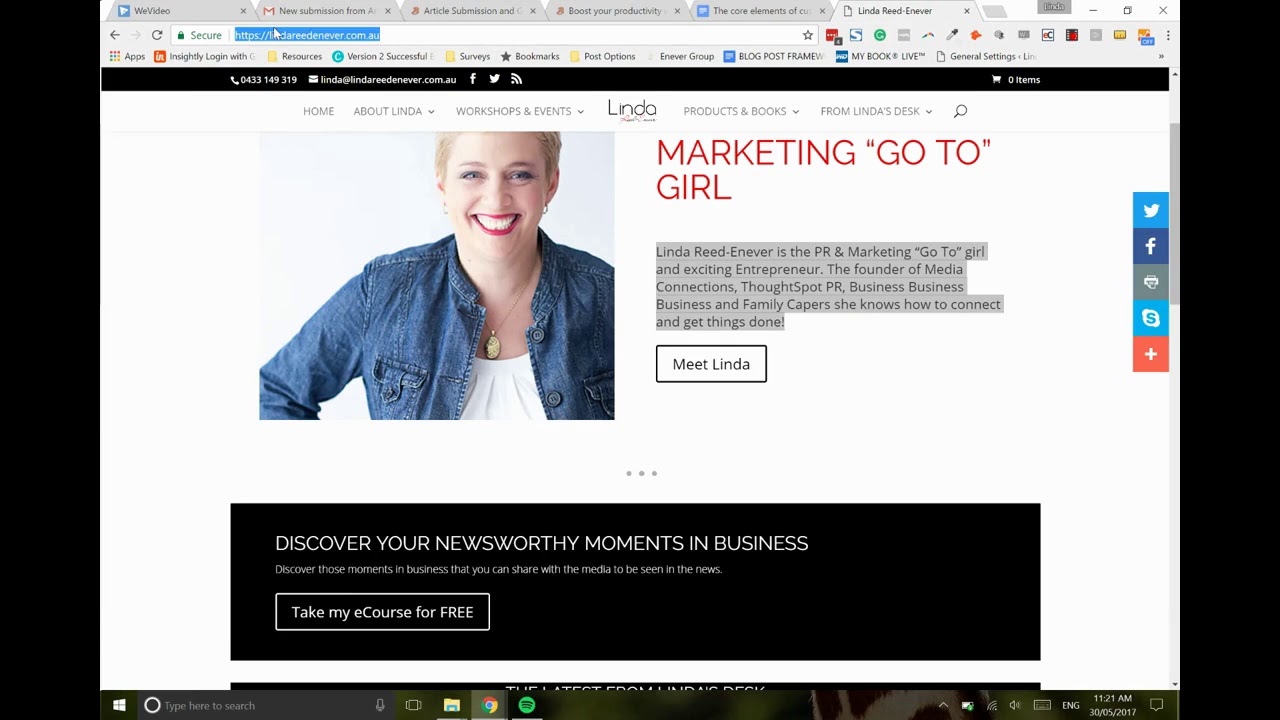Open shopping cart showing 0 Items
This screenshot has width=1280, height=720.
point(1016,79)
